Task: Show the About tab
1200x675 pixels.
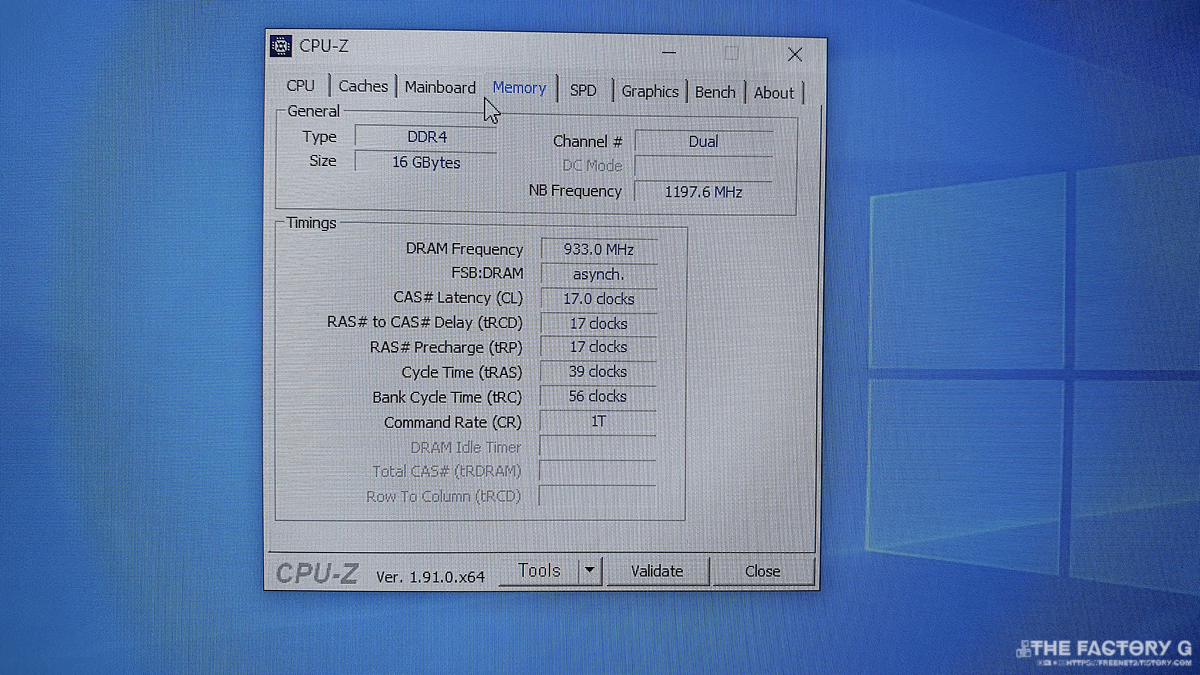Action: [x=774, y=93]
